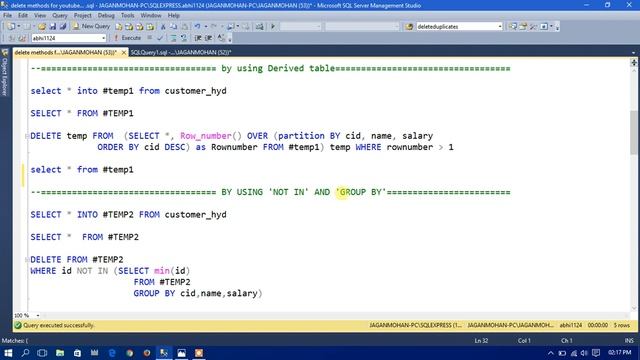Click the Undo arrow icon
The image size is (640, 360).
tap(198, 27)
